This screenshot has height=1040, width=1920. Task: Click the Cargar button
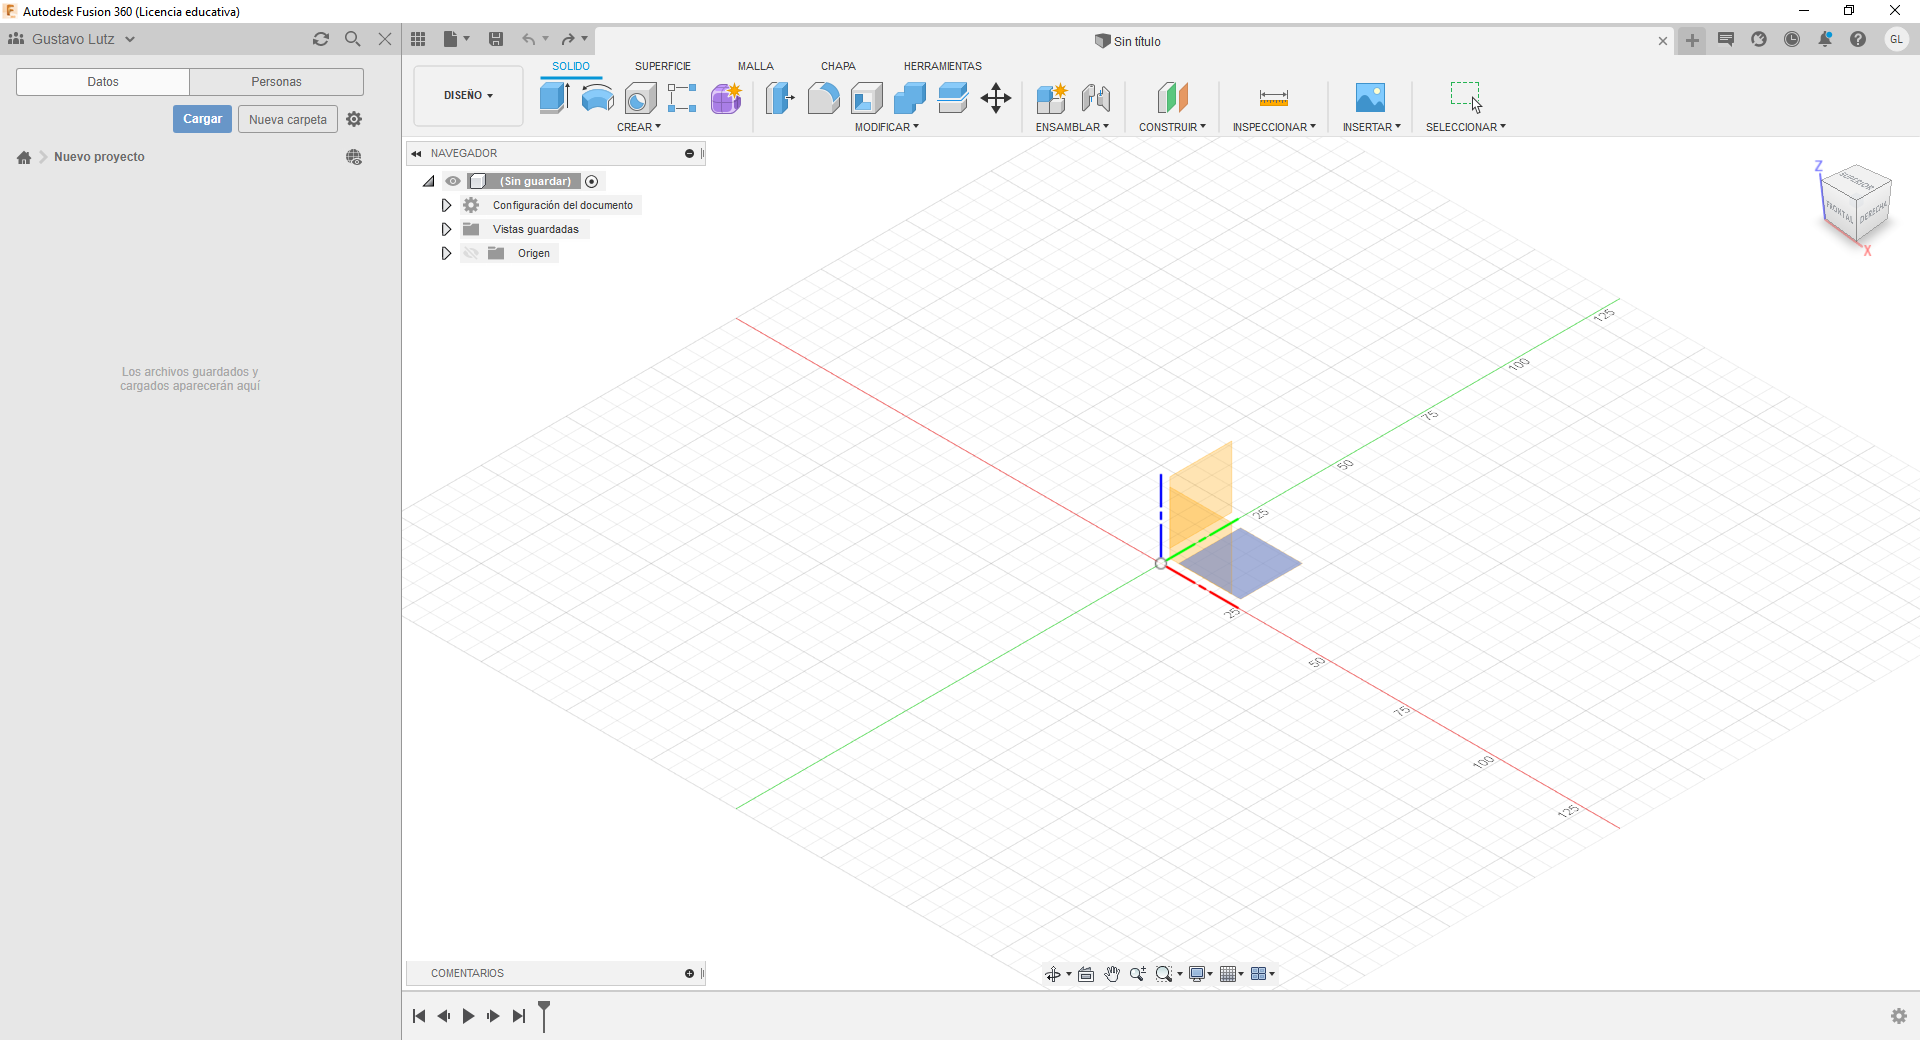pyautogui.click(x=202, y=119)
